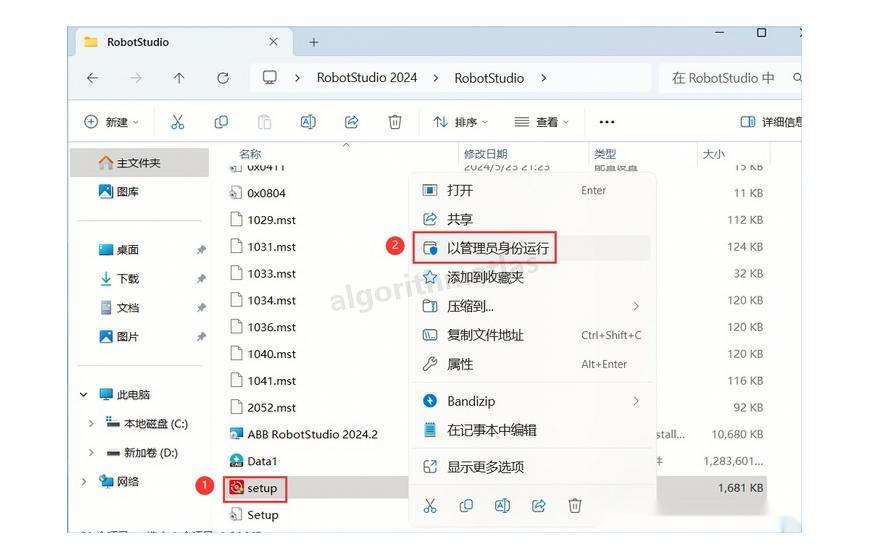Choose 共享 in context menu

coord(532,219)
